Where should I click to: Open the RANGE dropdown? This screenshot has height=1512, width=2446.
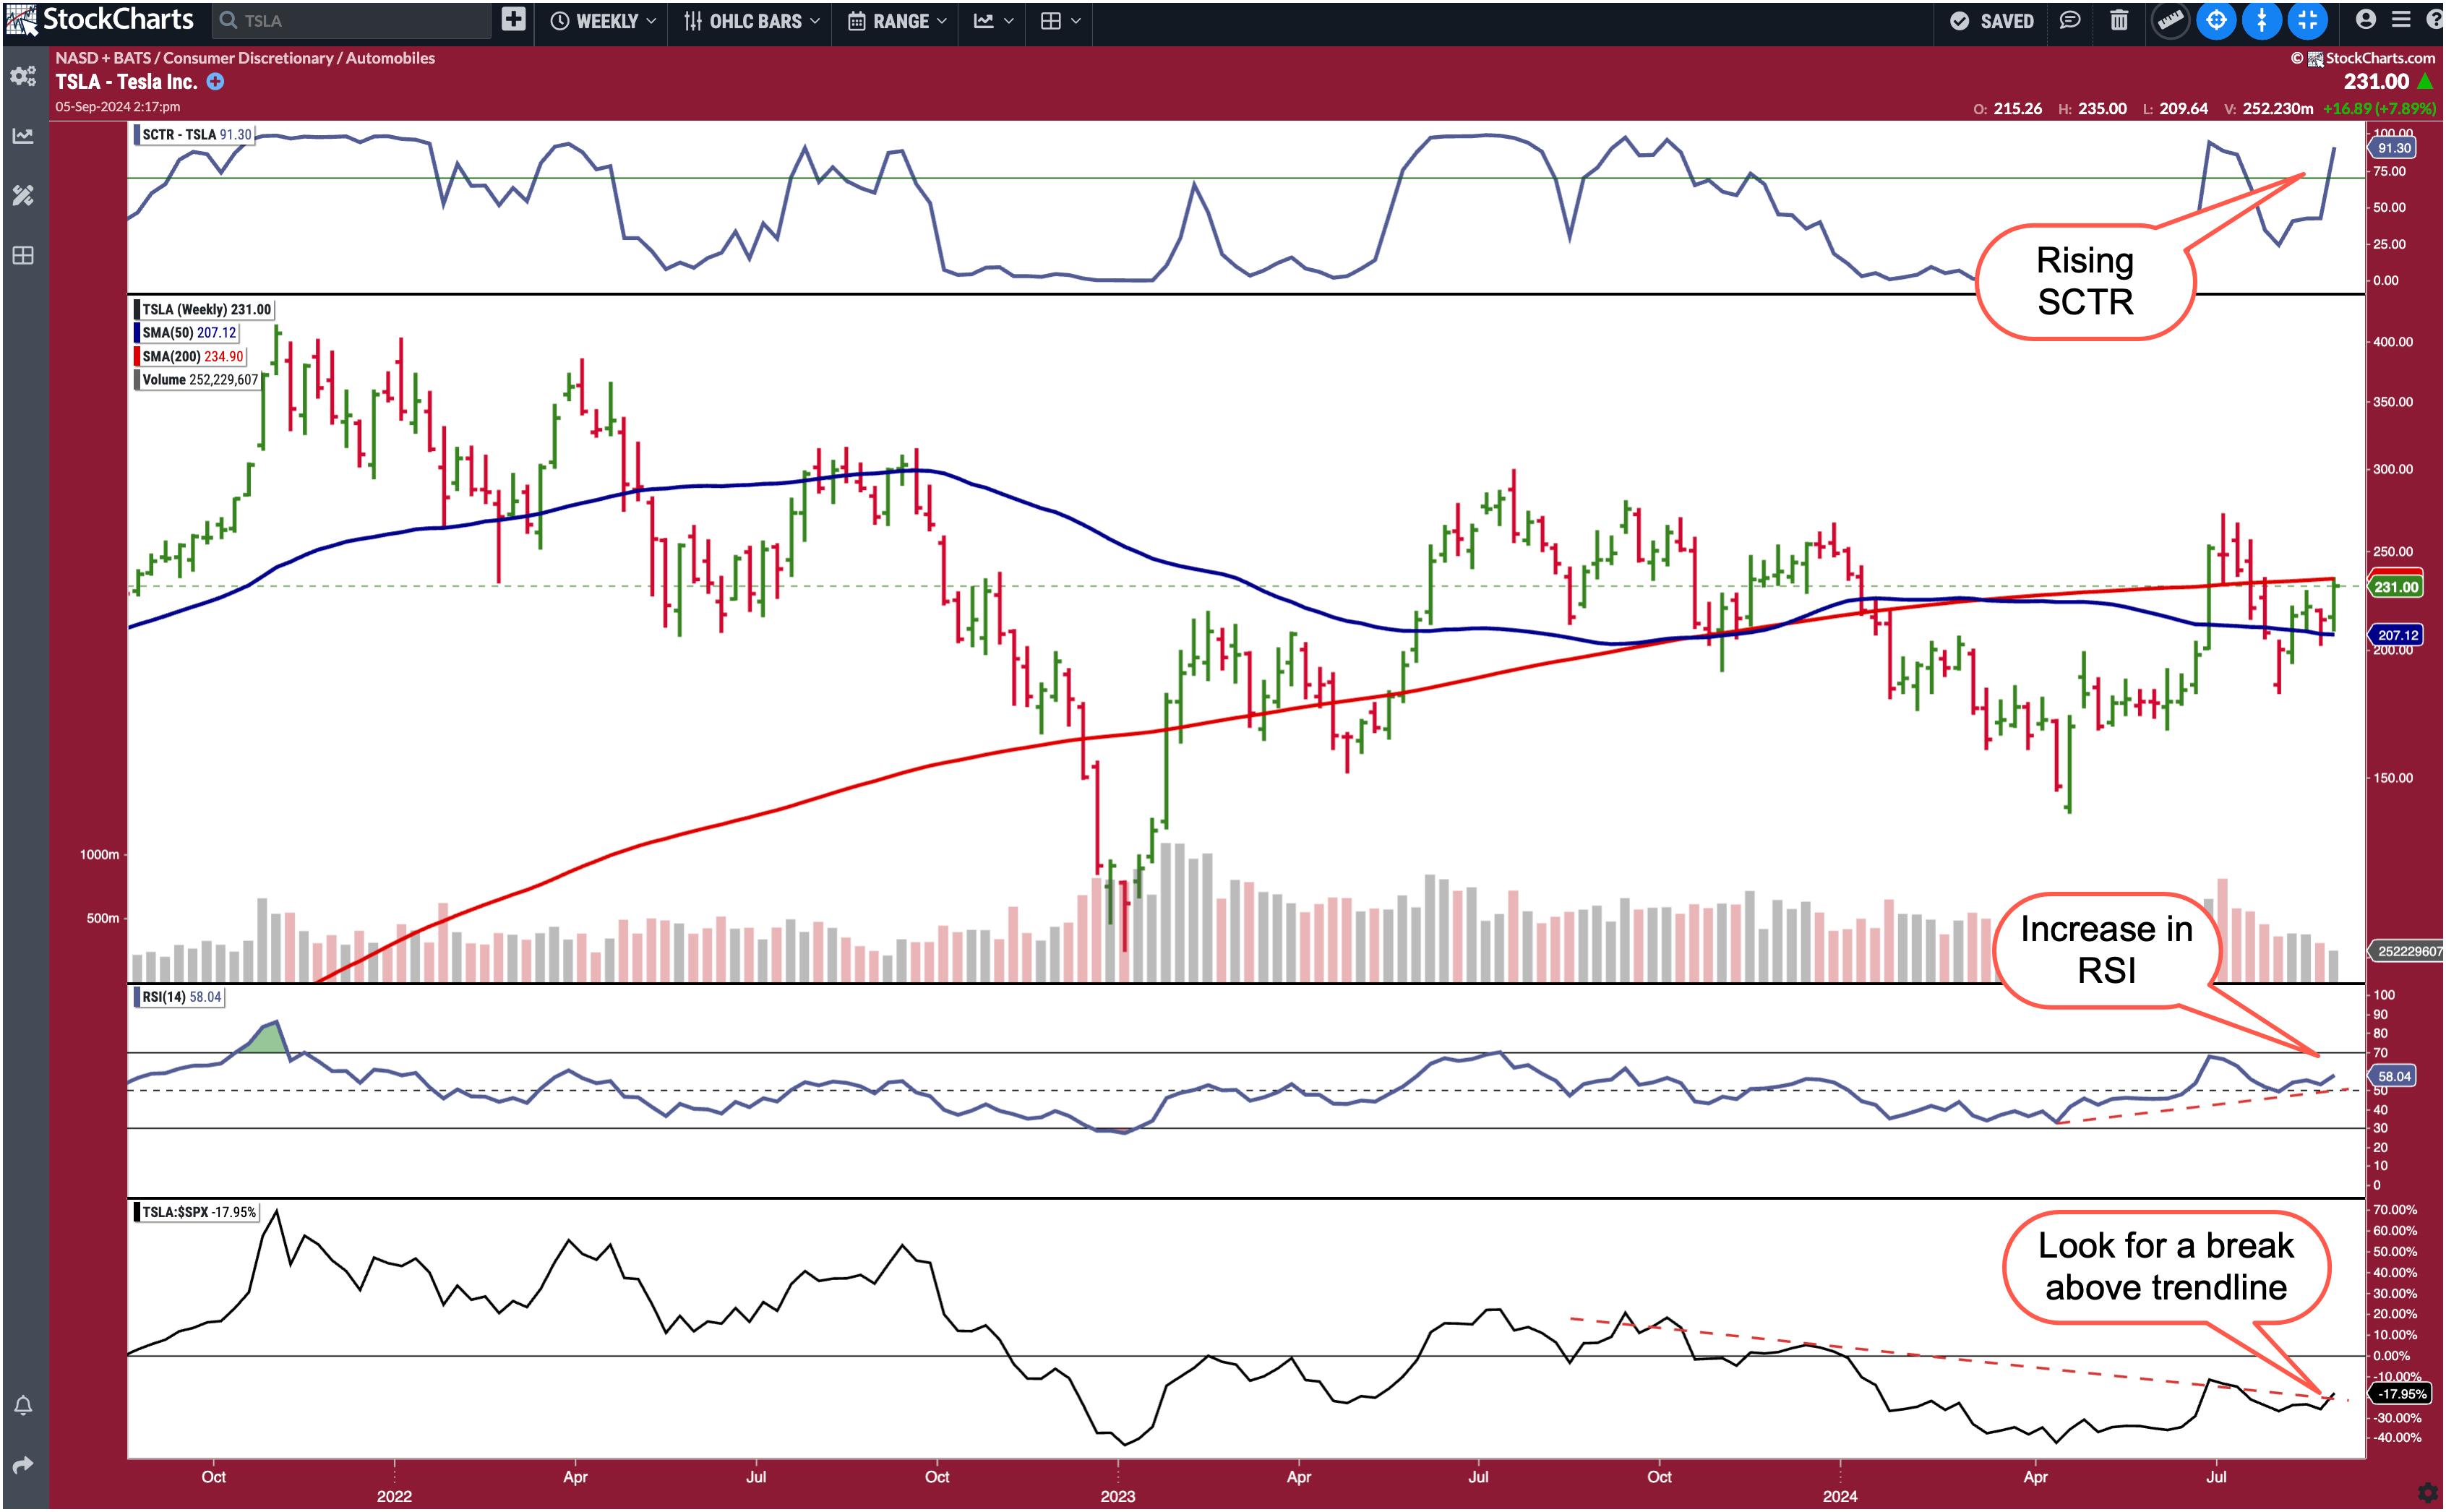pos(897,21)
